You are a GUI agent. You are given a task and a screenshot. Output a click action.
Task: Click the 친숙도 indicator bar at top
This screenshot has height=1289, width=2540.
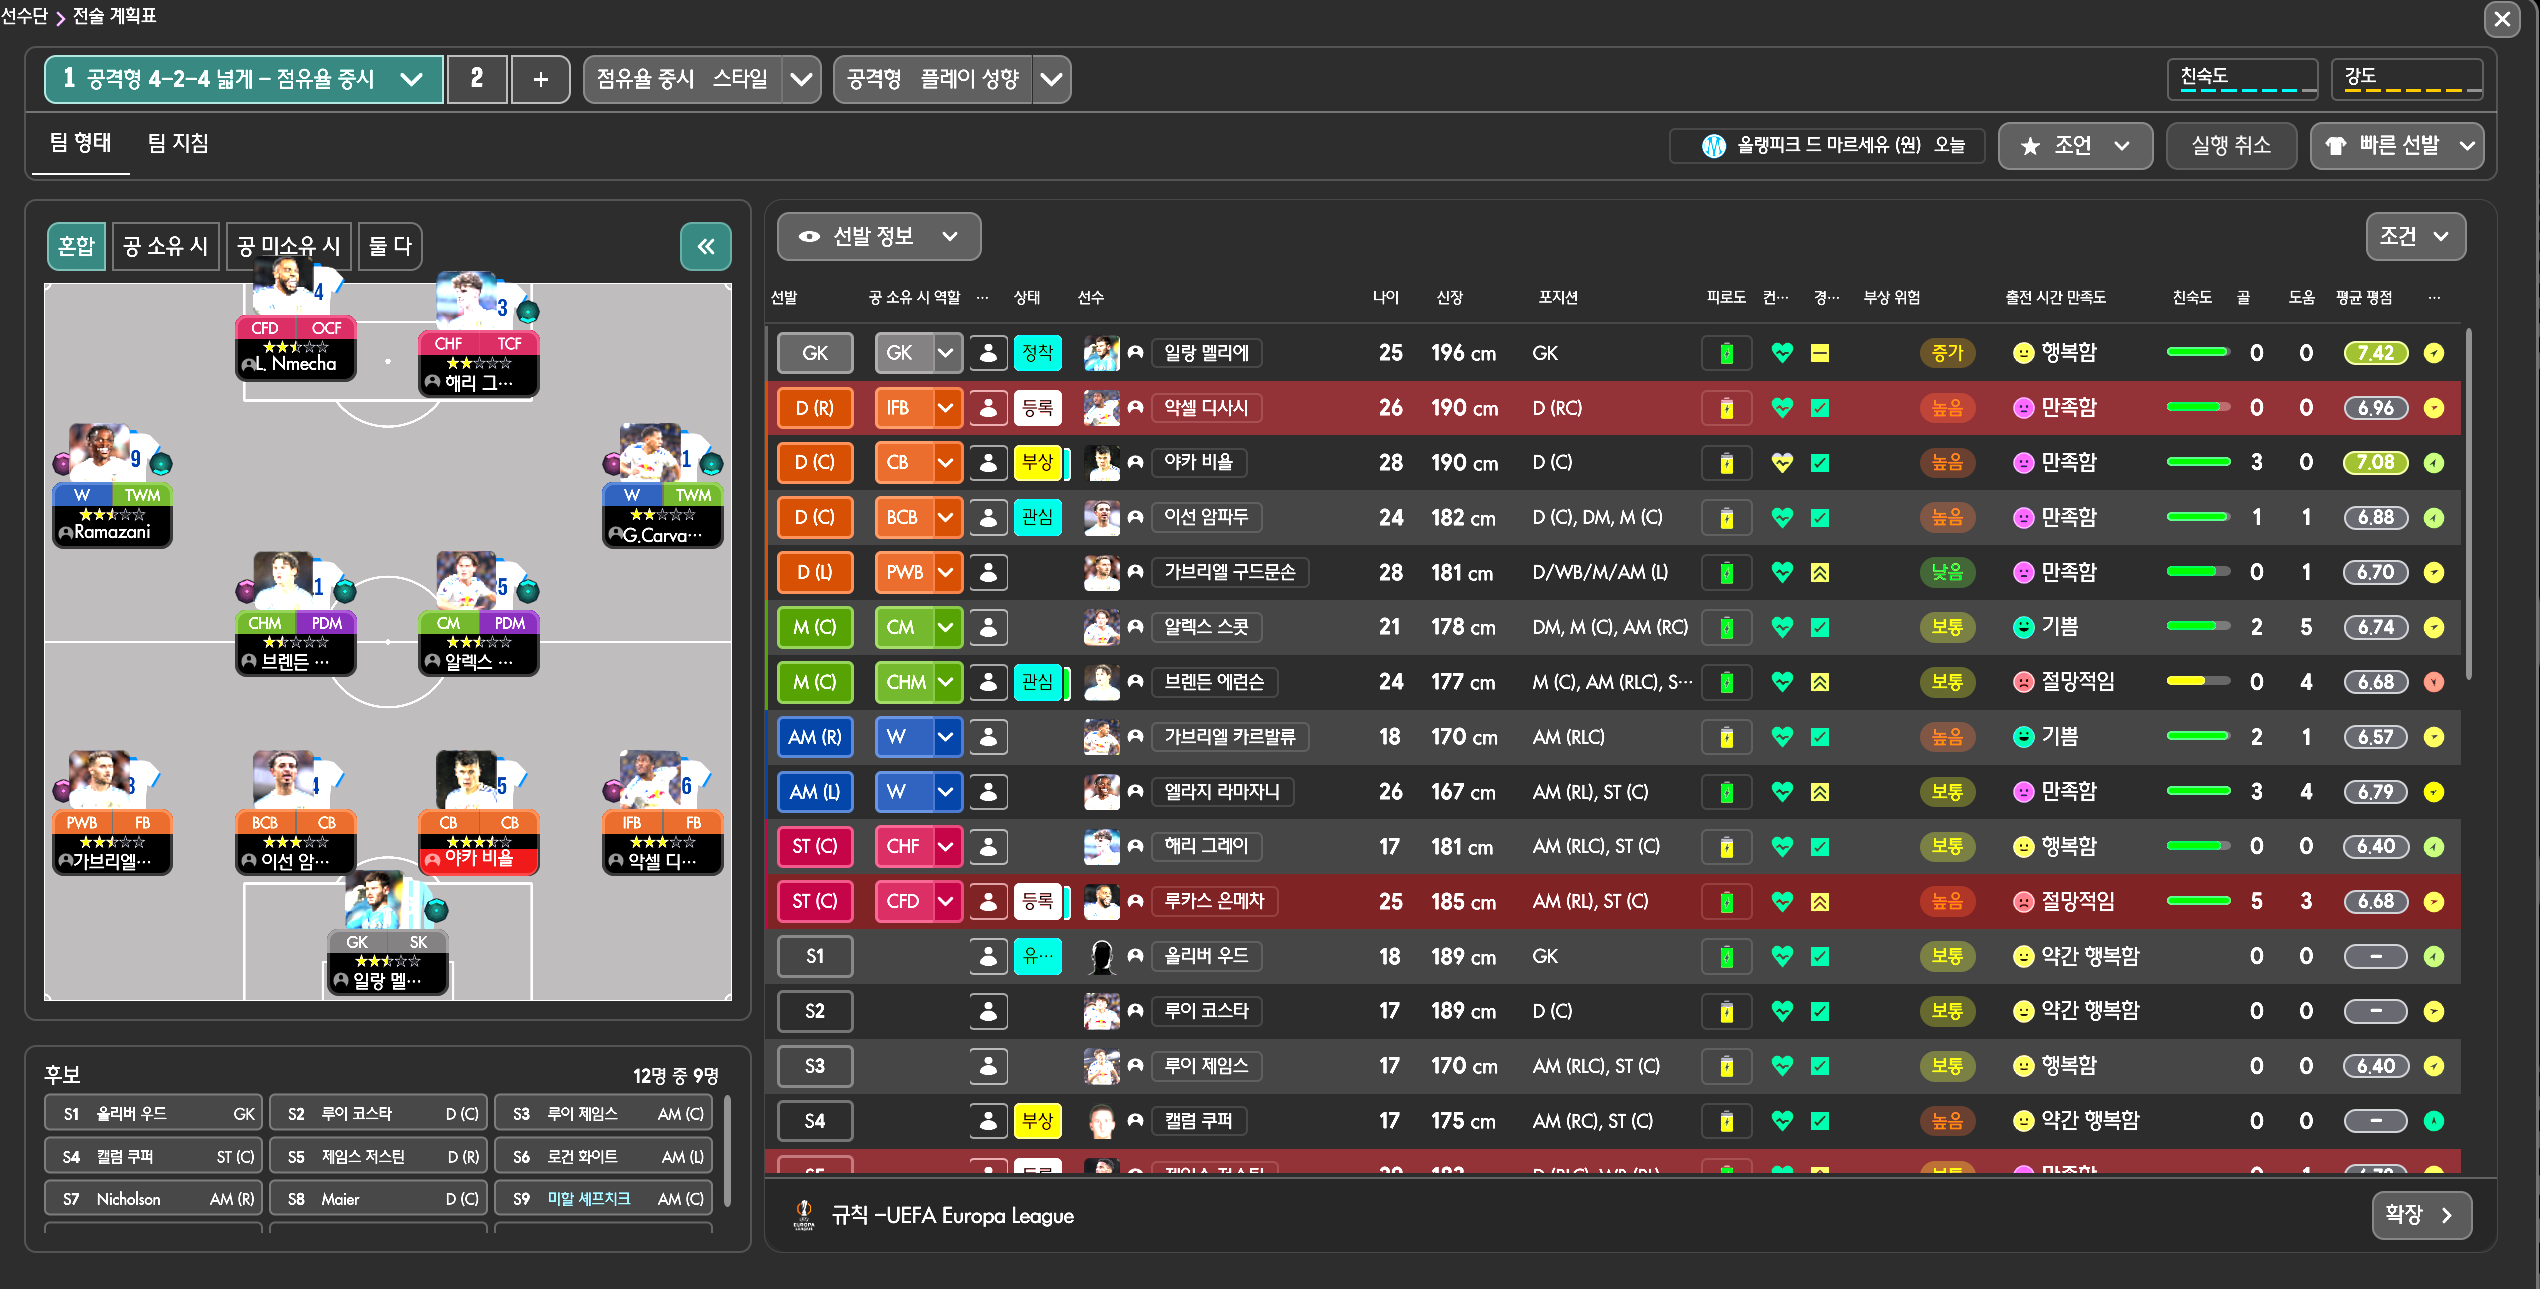coord(2242,79)
